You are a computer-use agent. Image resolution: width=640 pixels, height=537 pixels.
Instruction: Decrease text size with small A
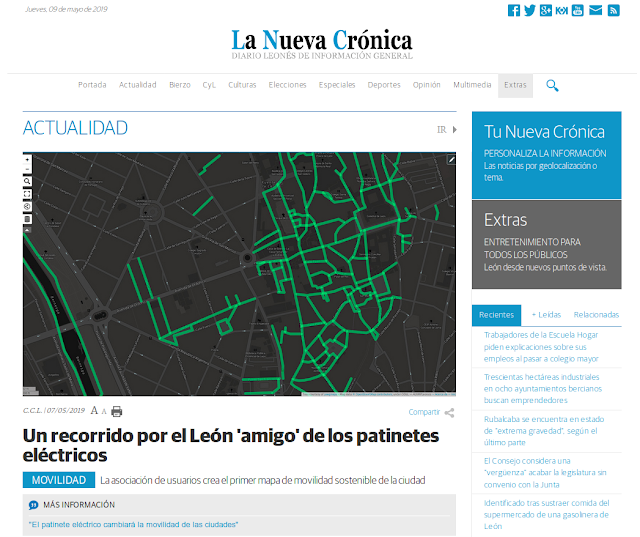104,412
